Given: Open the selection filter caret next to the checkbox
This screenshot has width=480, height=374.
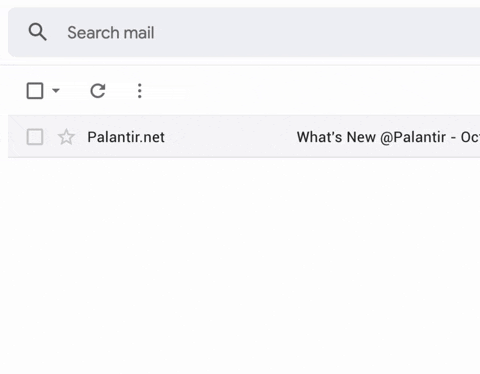Looking at the screenshot, I should click(x=56, y=90).
